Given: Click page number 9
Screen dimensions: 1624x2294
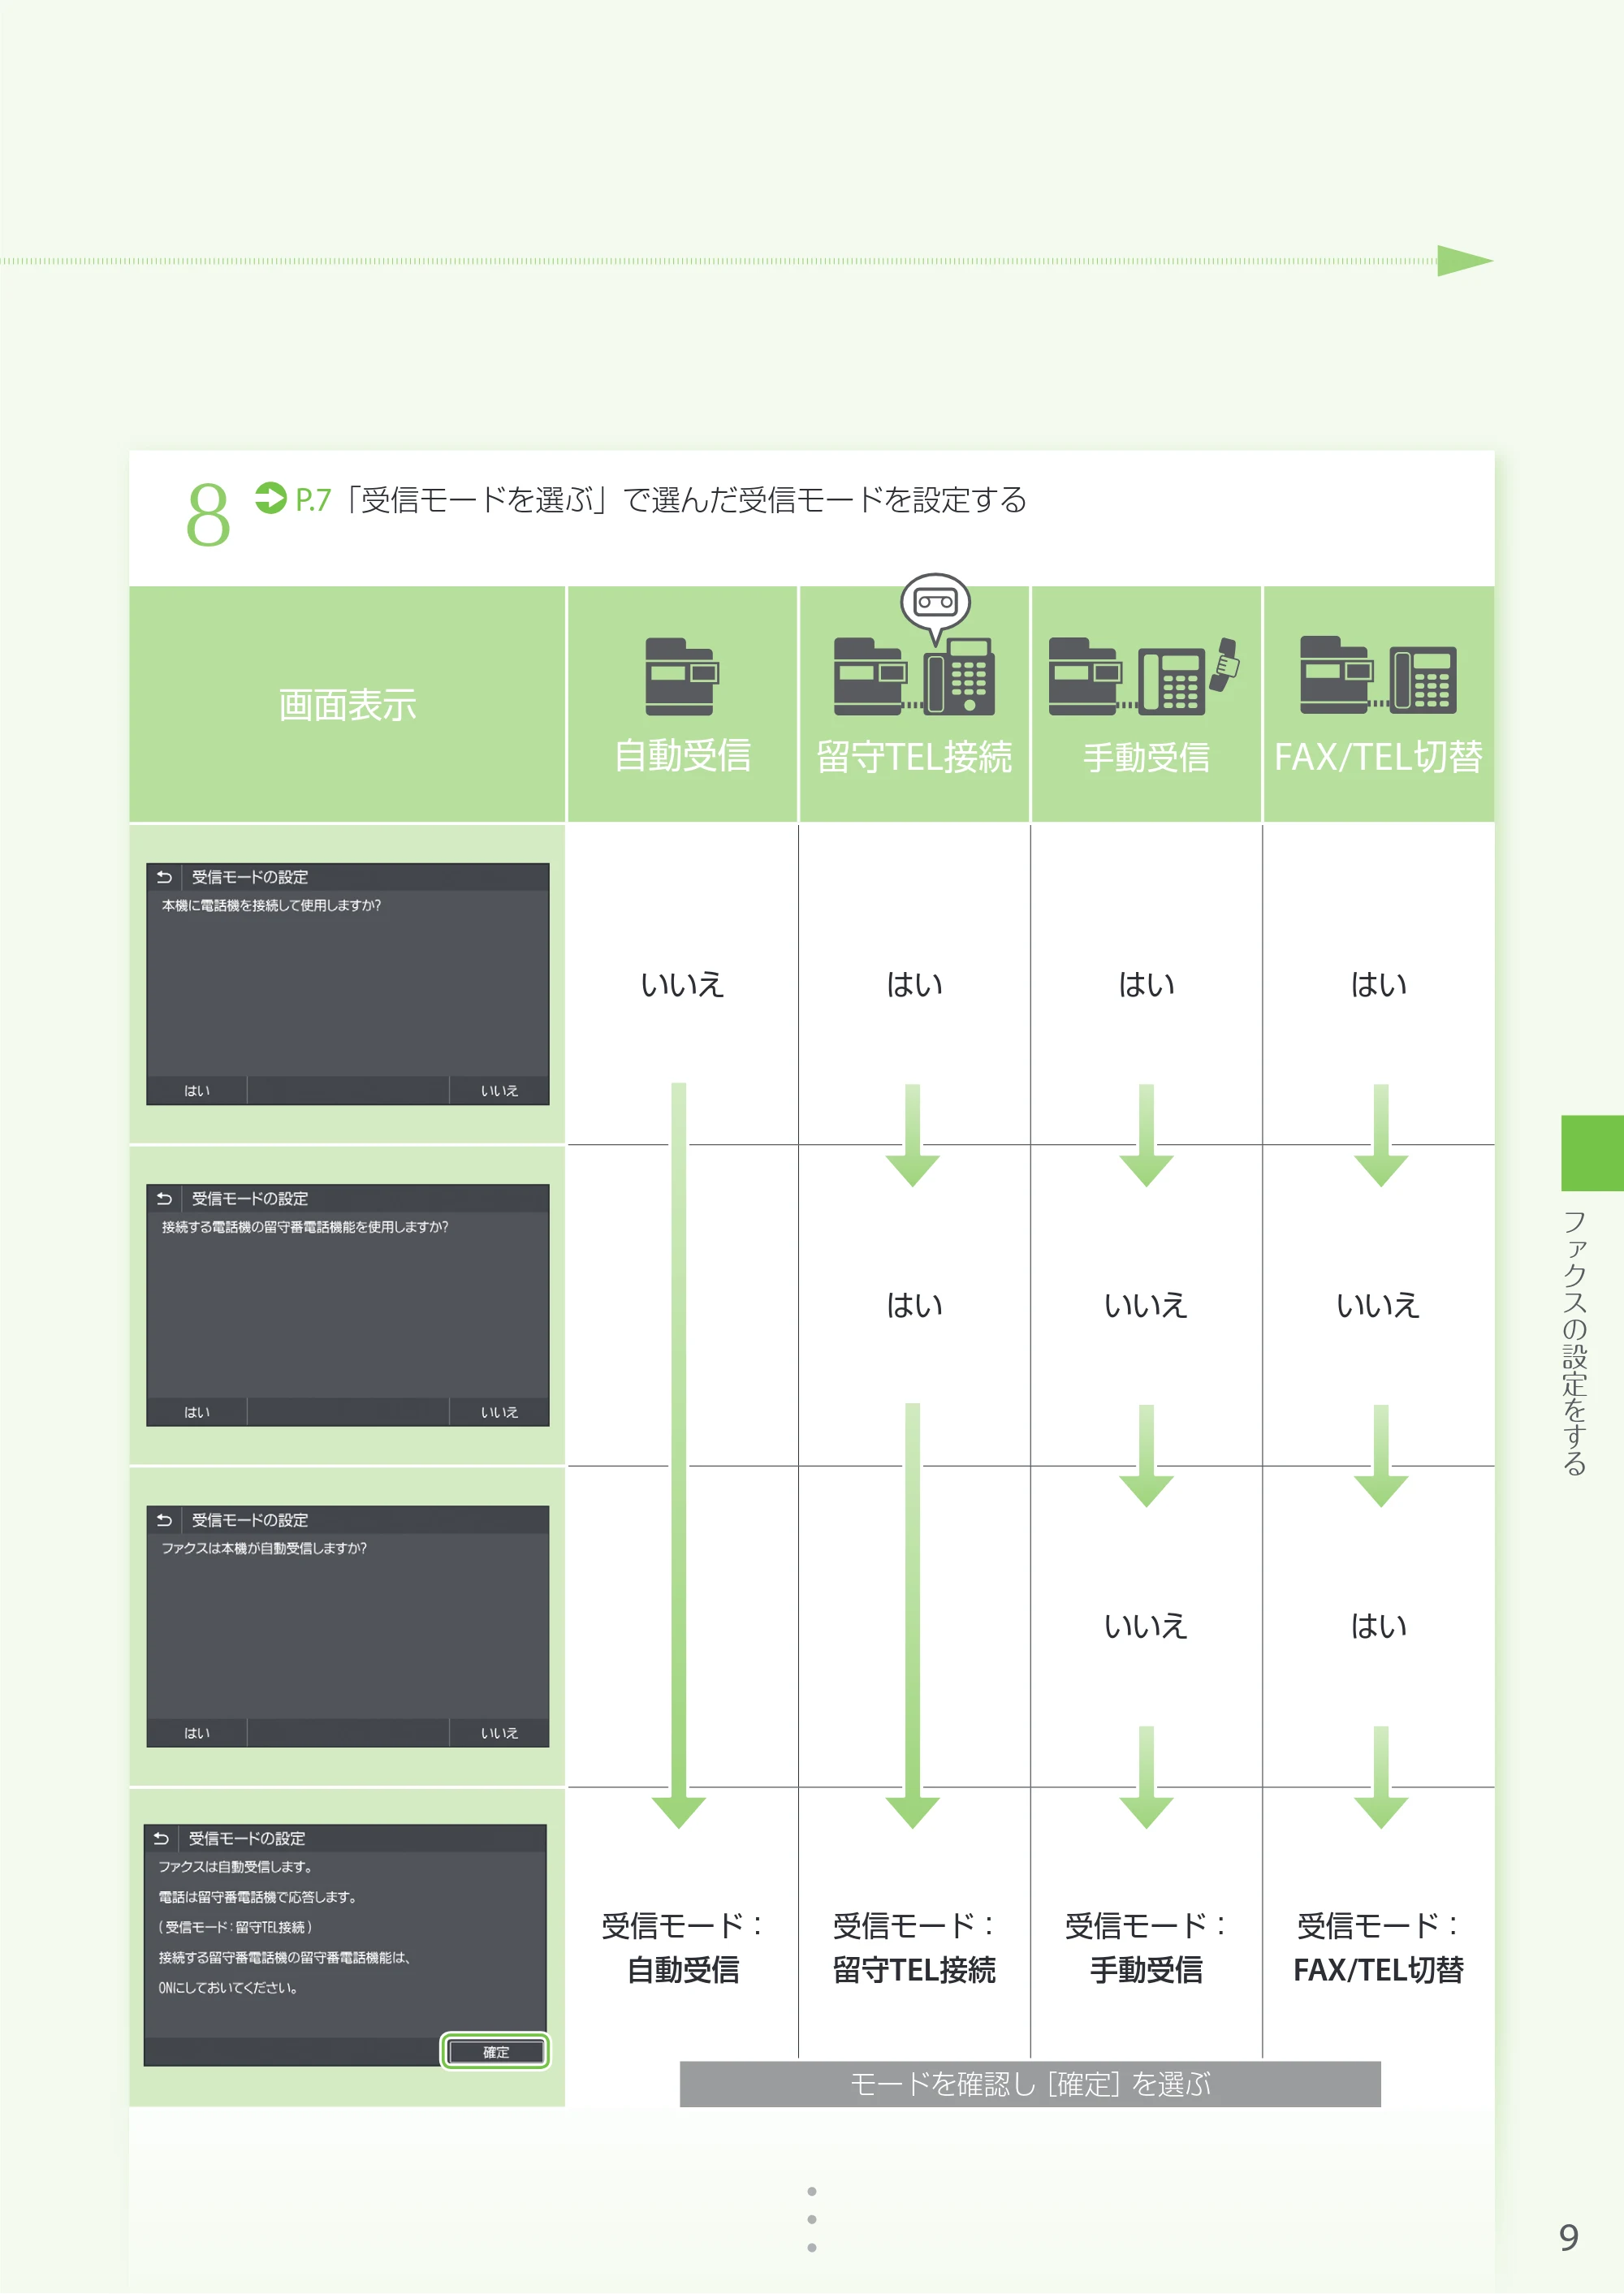Looking at the screenshot, I should pyautogui.click(x=1568, y=2238).
